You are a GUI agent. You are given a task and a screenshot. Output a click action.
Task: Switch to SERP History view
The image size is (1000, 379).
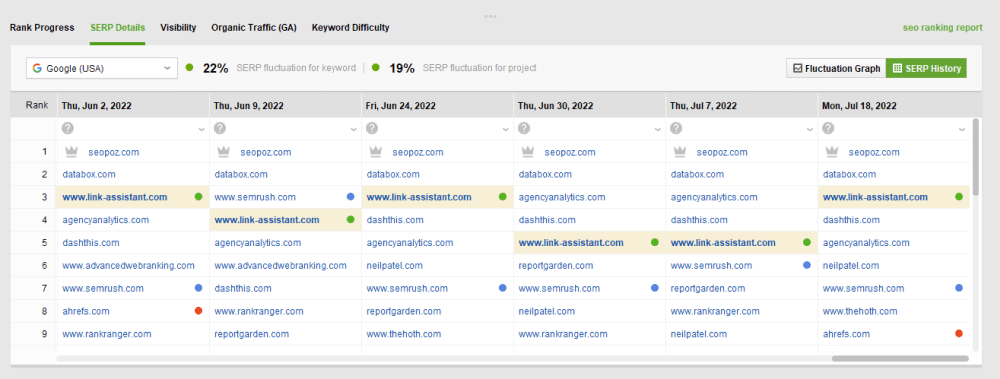[926, 68]
